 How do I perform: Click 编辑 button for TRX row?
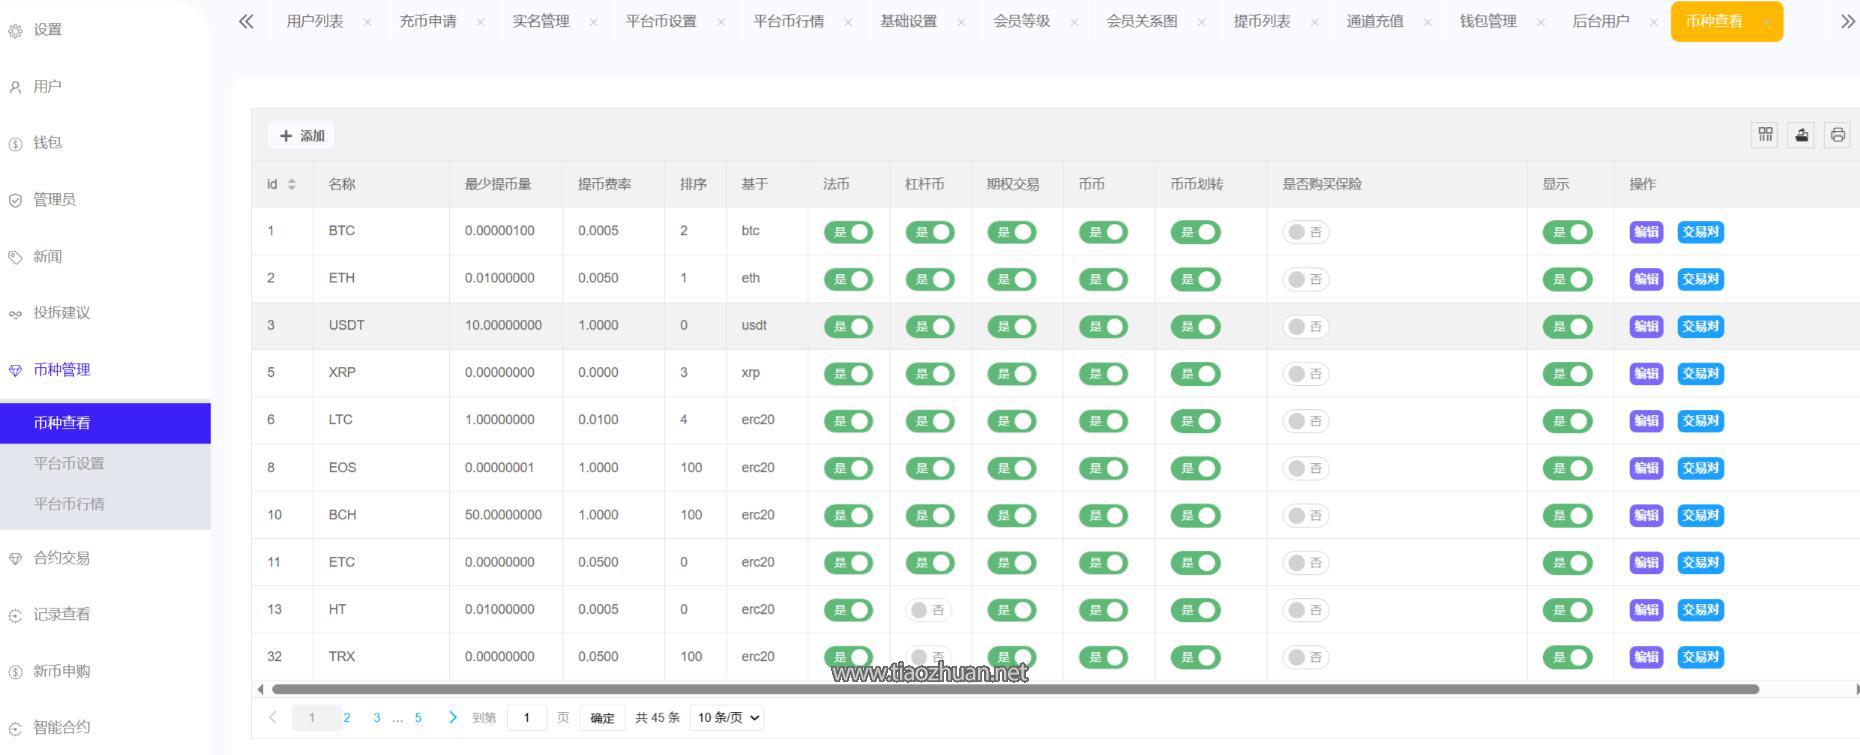point(1646,657)
